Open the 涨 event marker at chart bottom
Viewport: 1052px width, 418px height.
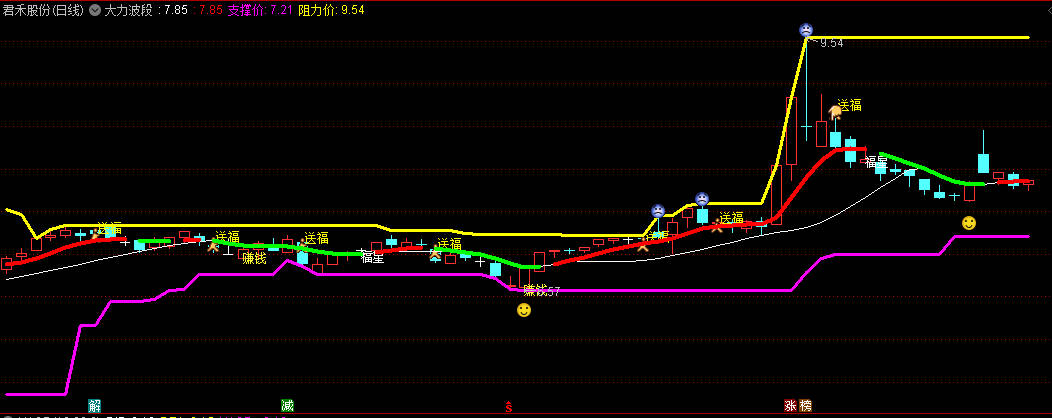coord(790,405)
